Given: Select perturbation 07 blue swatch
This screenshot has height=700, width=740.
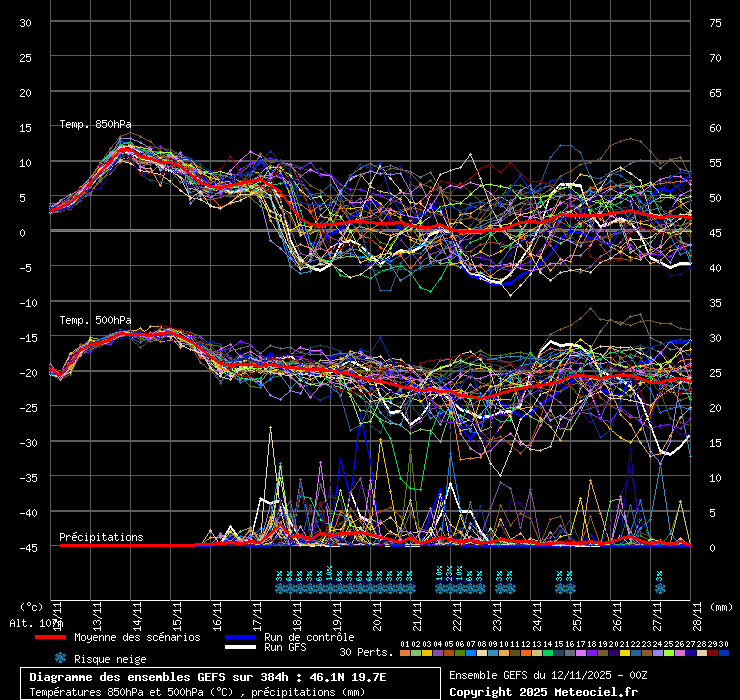Looking at the screenshot, I should (471, 653).
